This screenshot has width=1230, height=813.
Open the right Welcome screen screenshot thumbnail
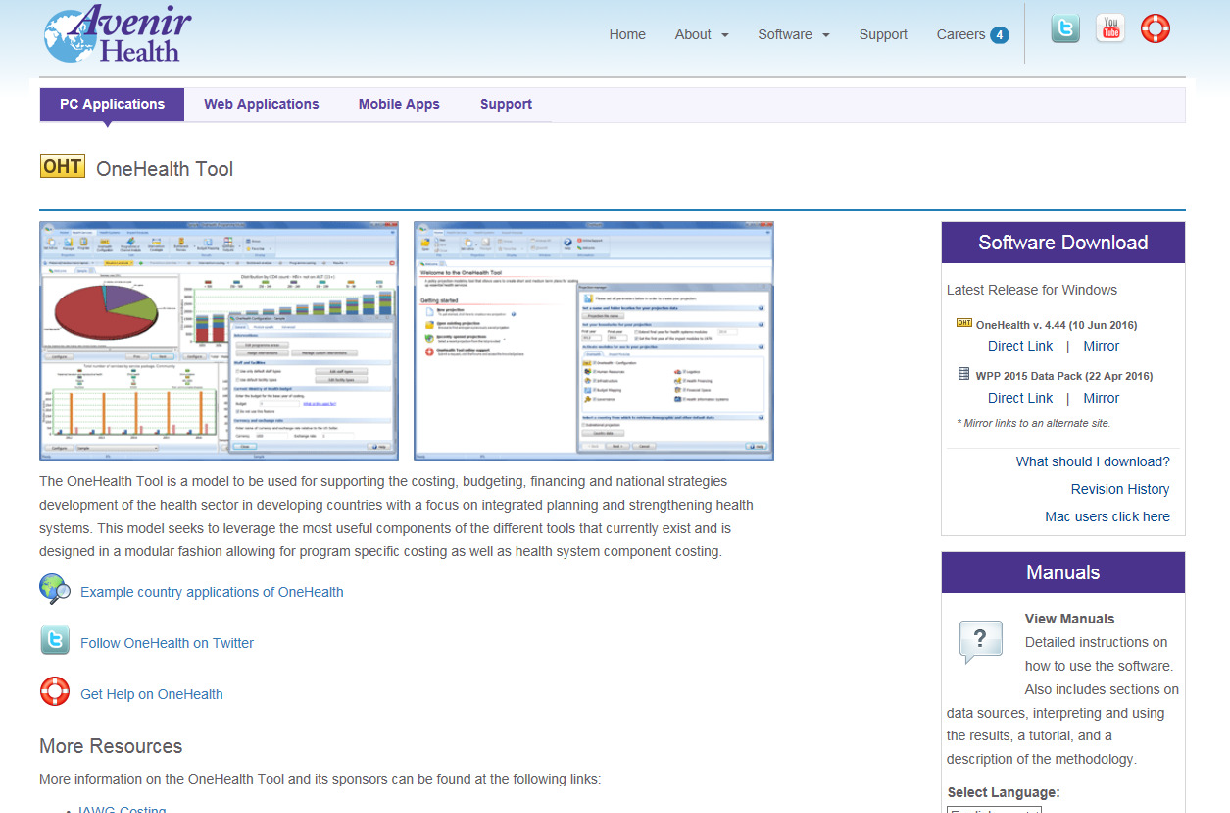594,341
